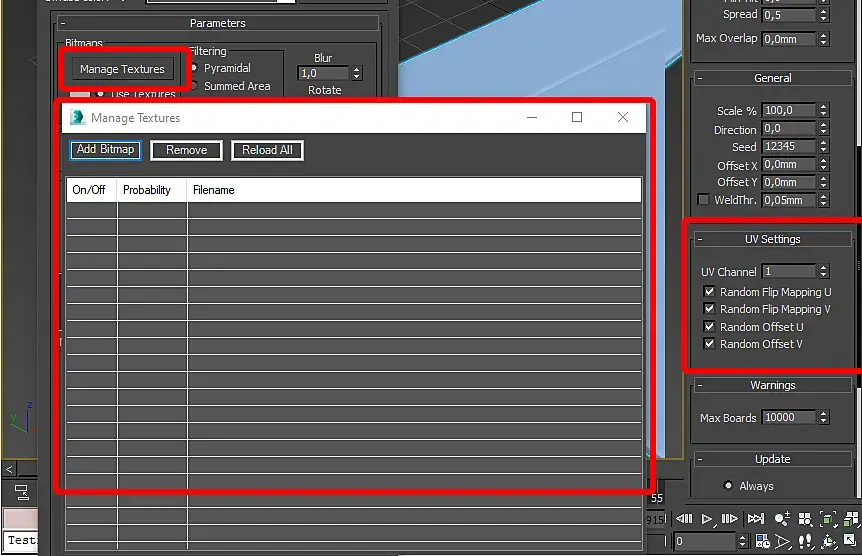Enable the WeldThr. checkbox
Screen dimensions: 862x556
[703, 199]
